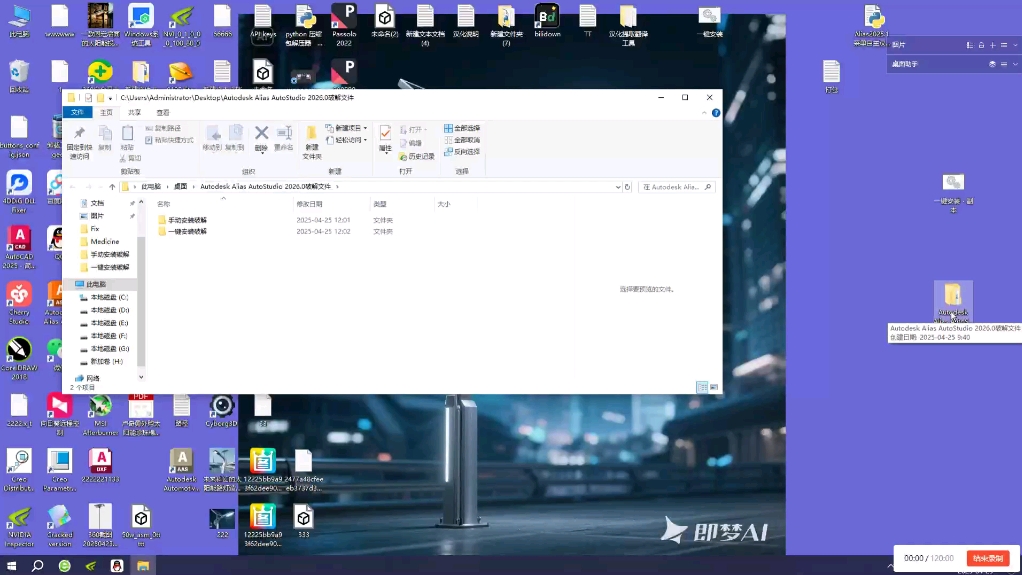Screen dimensions: 1022x575
Task: Select 本地磁盘 (C:) in the navigation pane
Action: coord(110,297)
